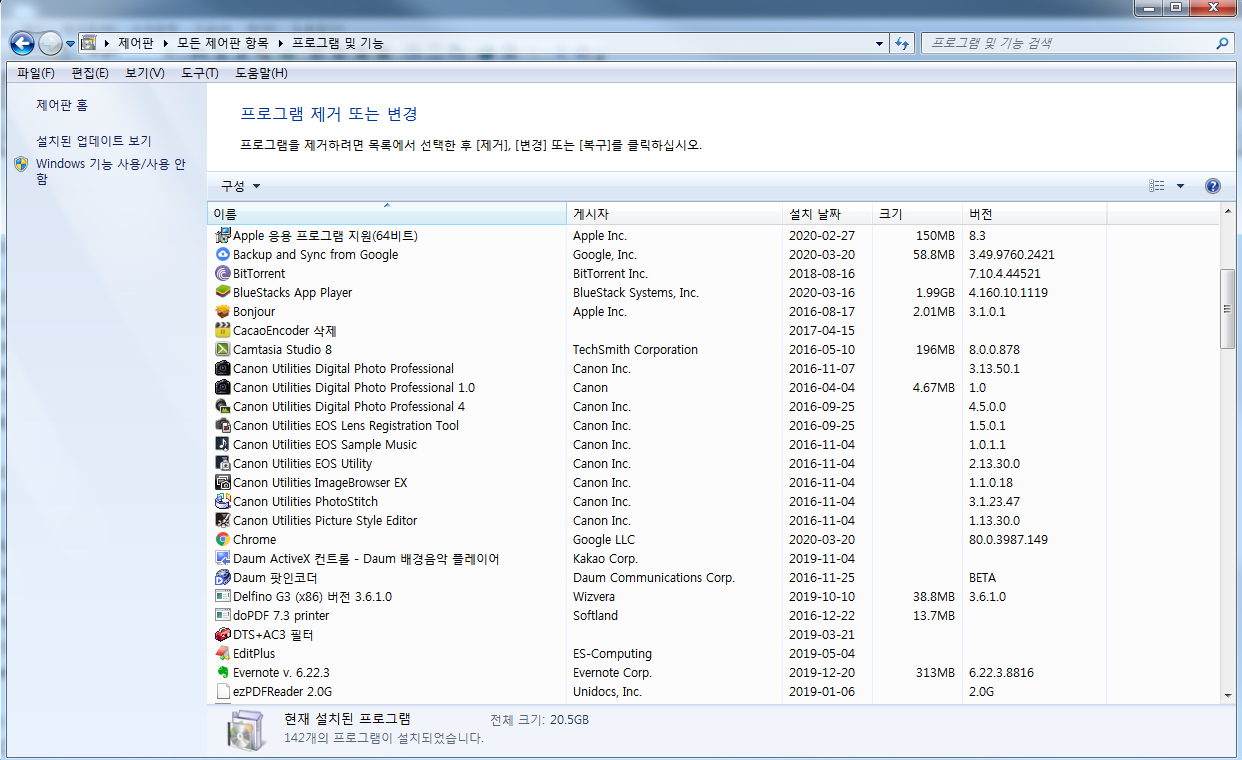The height and width of the screenshot is (760, 1242).
Task: Click the Apple application support icon
Action: [x=223, y=236]
